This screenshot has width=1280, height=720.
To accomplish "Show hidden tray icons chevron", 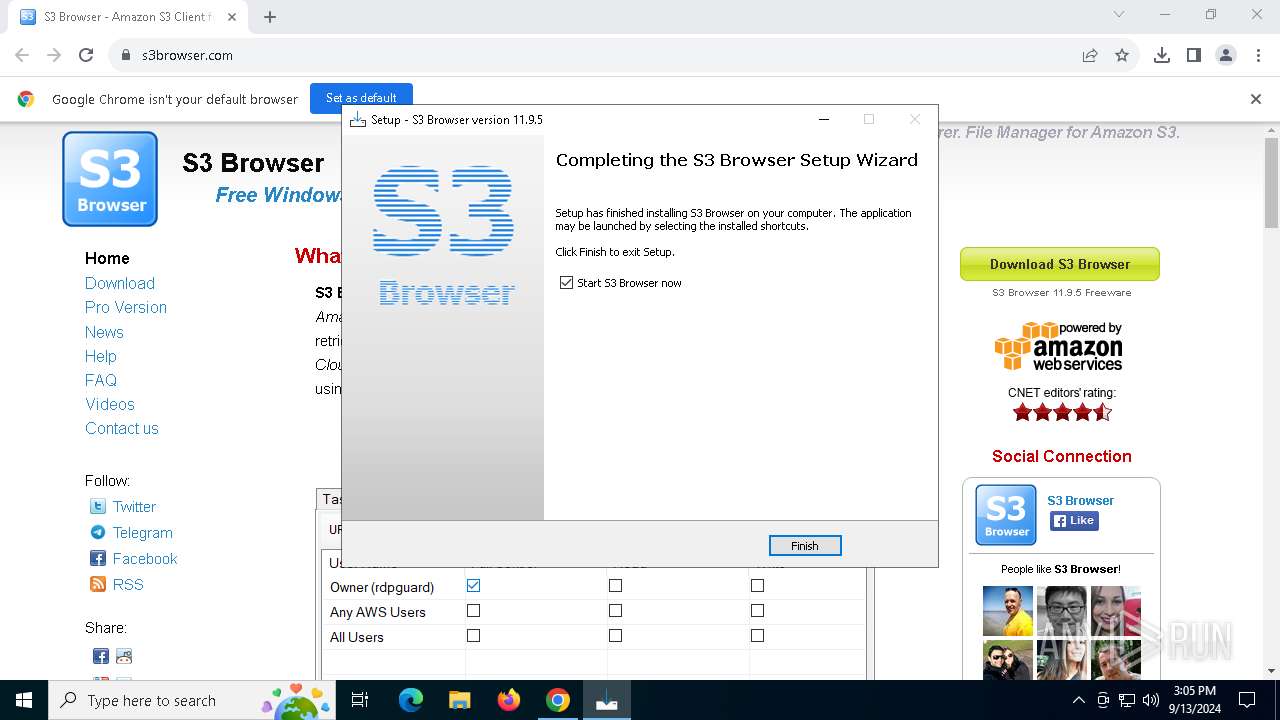I will [1078, 700].
